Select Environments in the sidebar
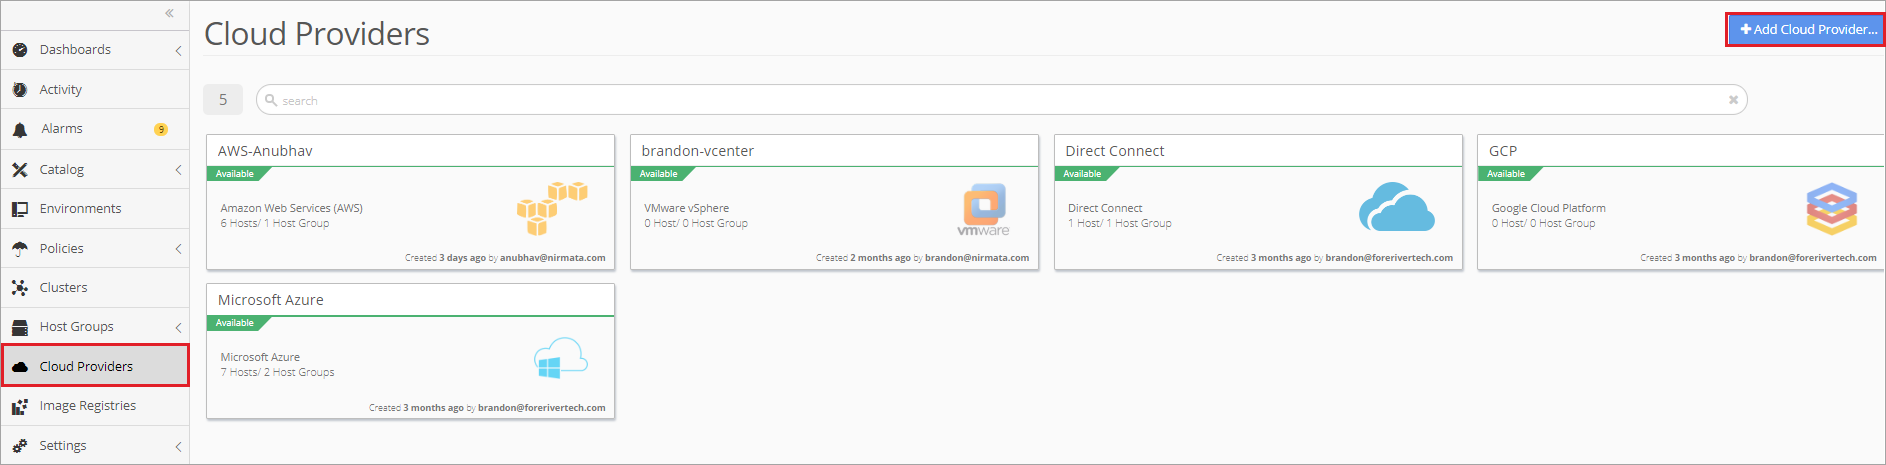This screenshot has width=1886, height=465. pyautogui.click(x=95, y=209)
